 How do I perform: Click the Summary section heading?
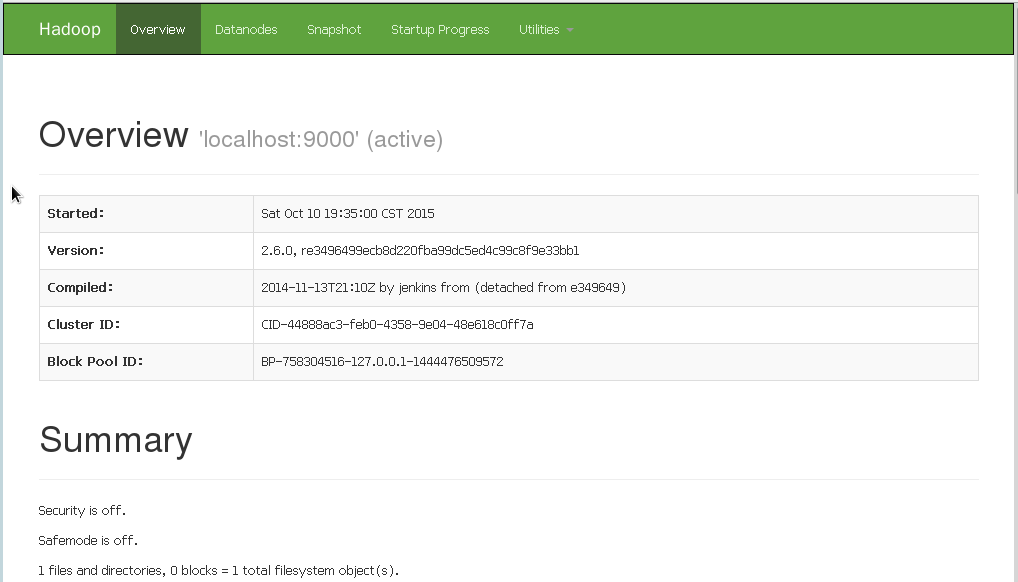[116, 440]
